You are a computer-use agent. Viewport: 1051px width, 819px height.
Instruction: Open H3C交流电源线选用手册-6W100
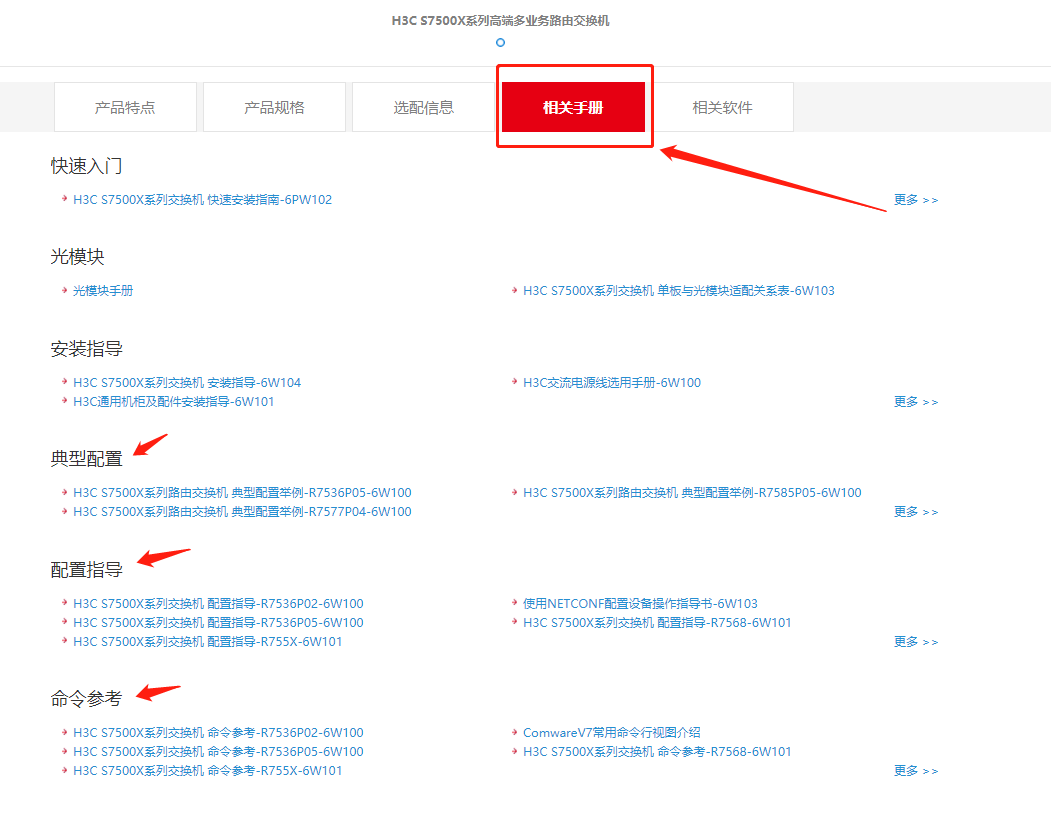tap(612, 383)
